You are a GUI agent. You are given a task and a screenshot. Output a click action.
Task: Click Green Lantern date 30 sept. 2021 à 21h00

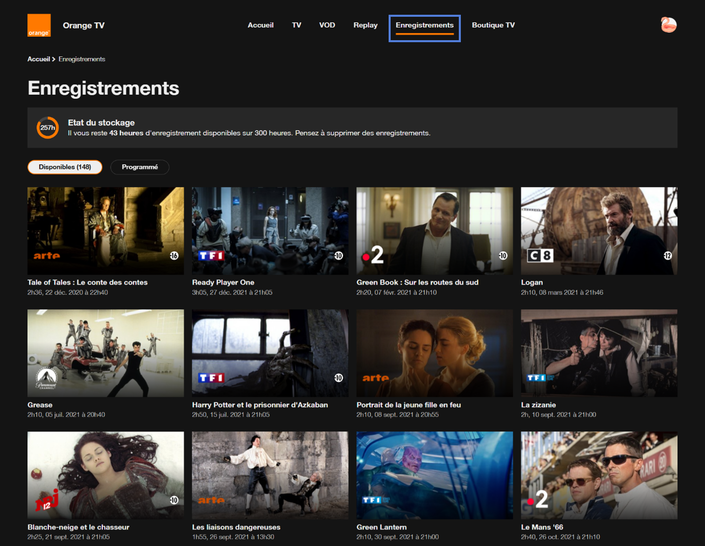tap(404, 537)
